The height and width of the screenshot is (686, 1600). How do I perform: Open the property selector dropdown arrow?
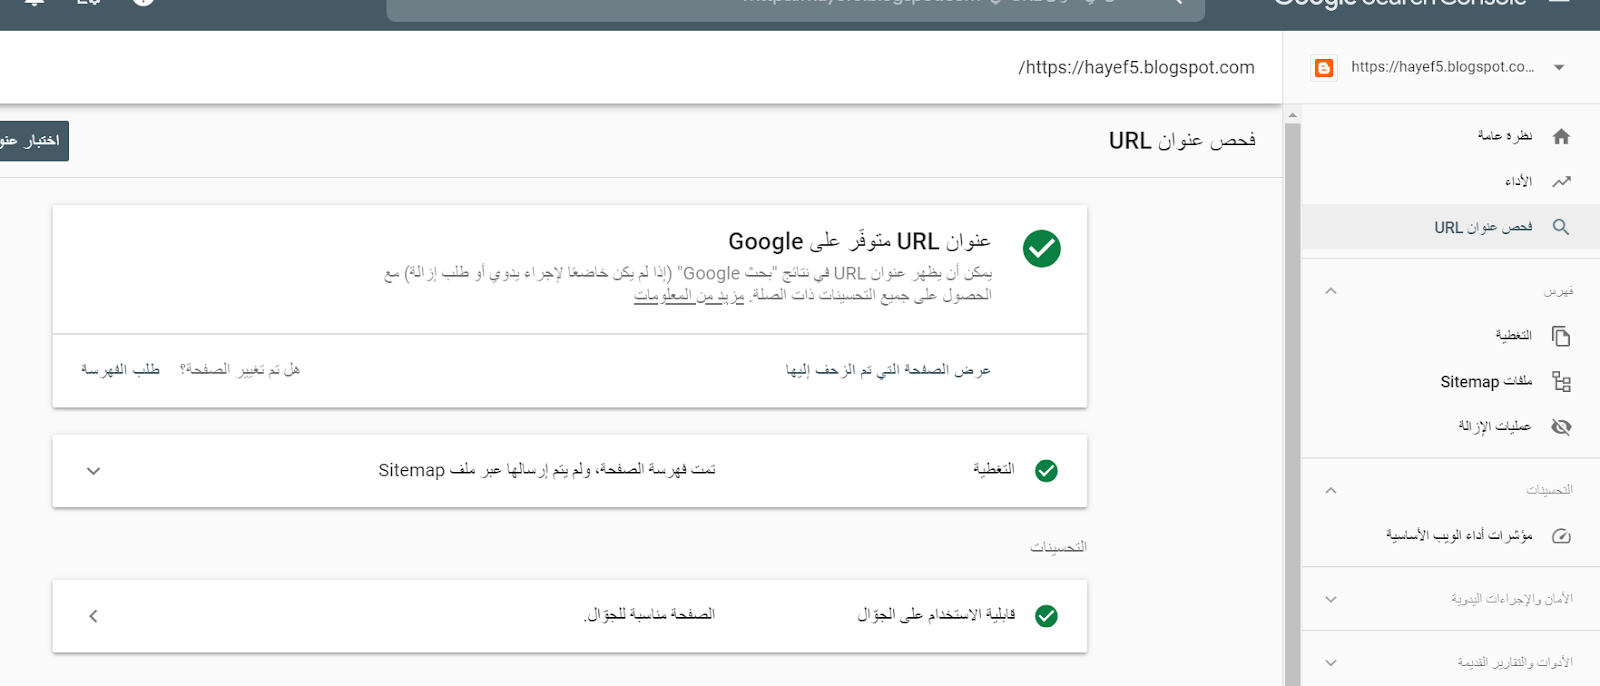[1559, 68]
